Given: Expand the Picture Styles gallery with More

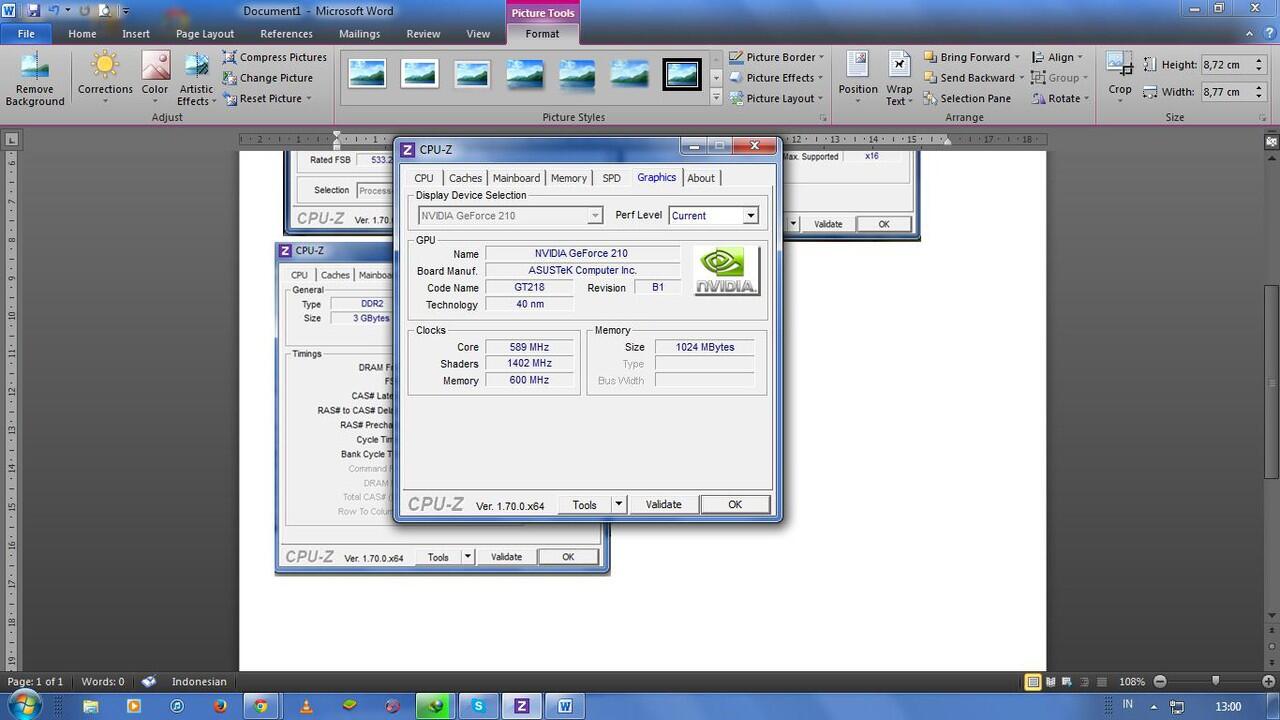Looking at the screenshot, I should coord(716,98).
